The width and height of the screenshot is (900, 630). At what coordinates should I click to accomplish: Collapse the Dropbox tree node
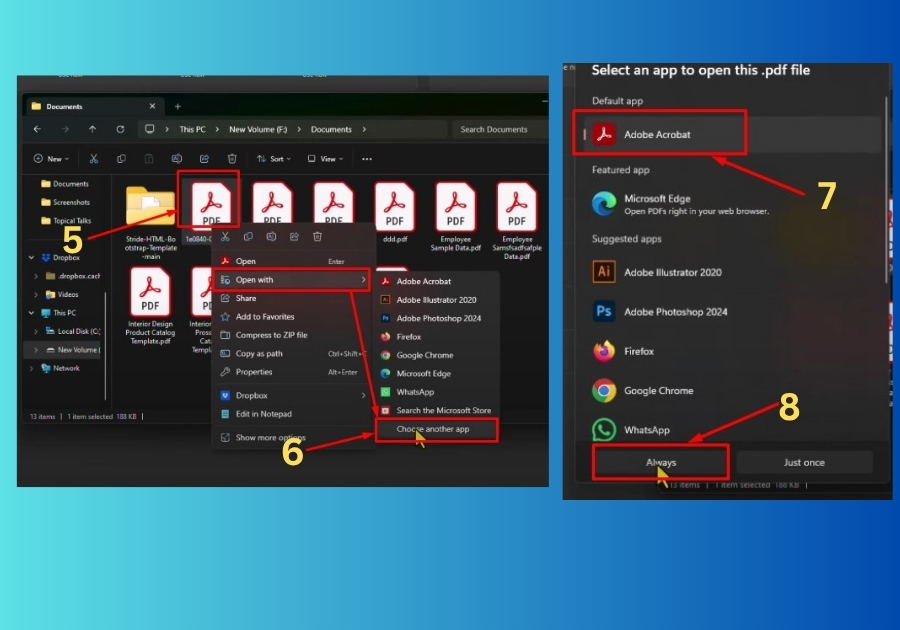(x=31, y=258)
